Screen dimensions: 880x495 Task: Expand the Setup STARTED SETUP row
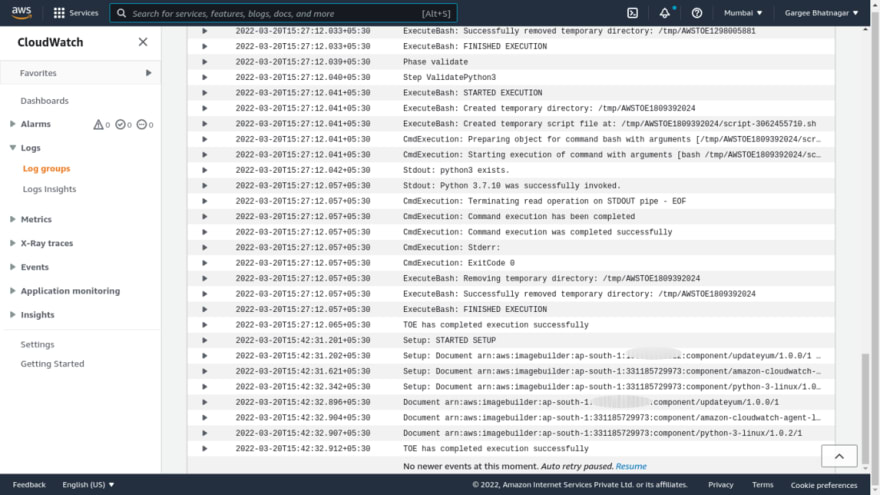(x=205, y=341)
